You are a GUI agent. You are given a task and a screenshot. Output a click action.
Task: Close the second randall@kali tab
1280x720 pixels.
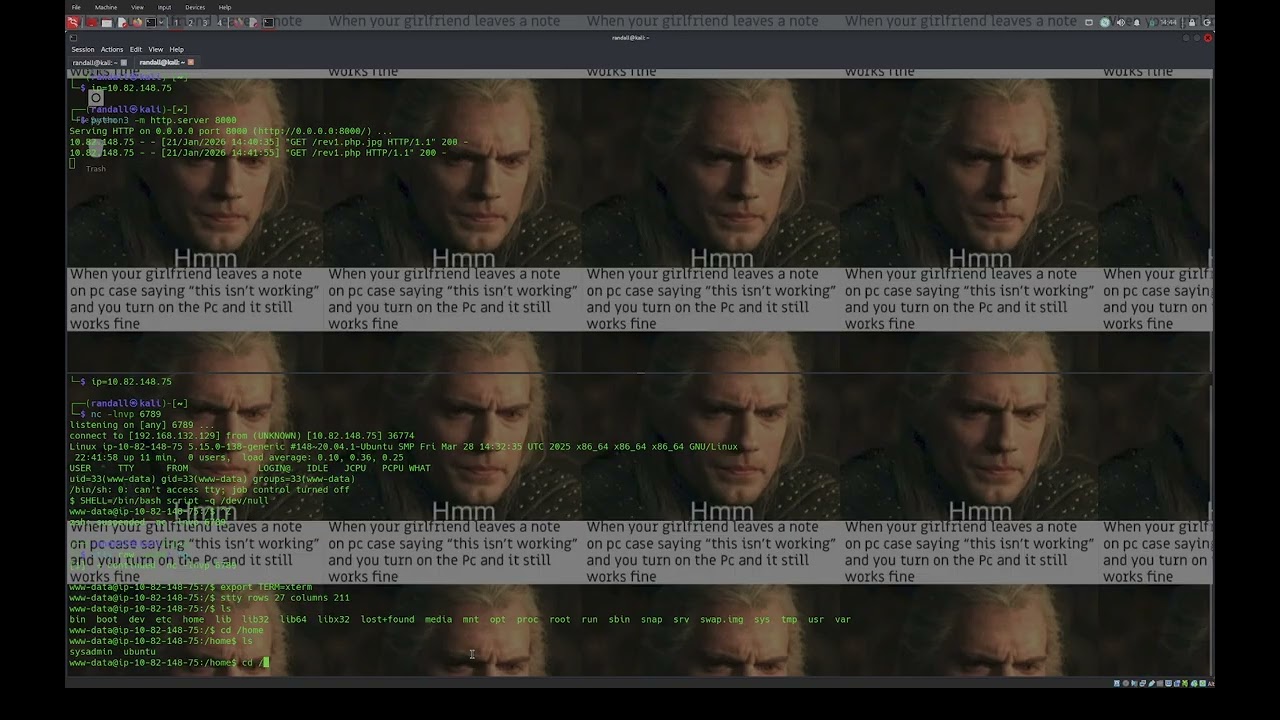point(190,62)
